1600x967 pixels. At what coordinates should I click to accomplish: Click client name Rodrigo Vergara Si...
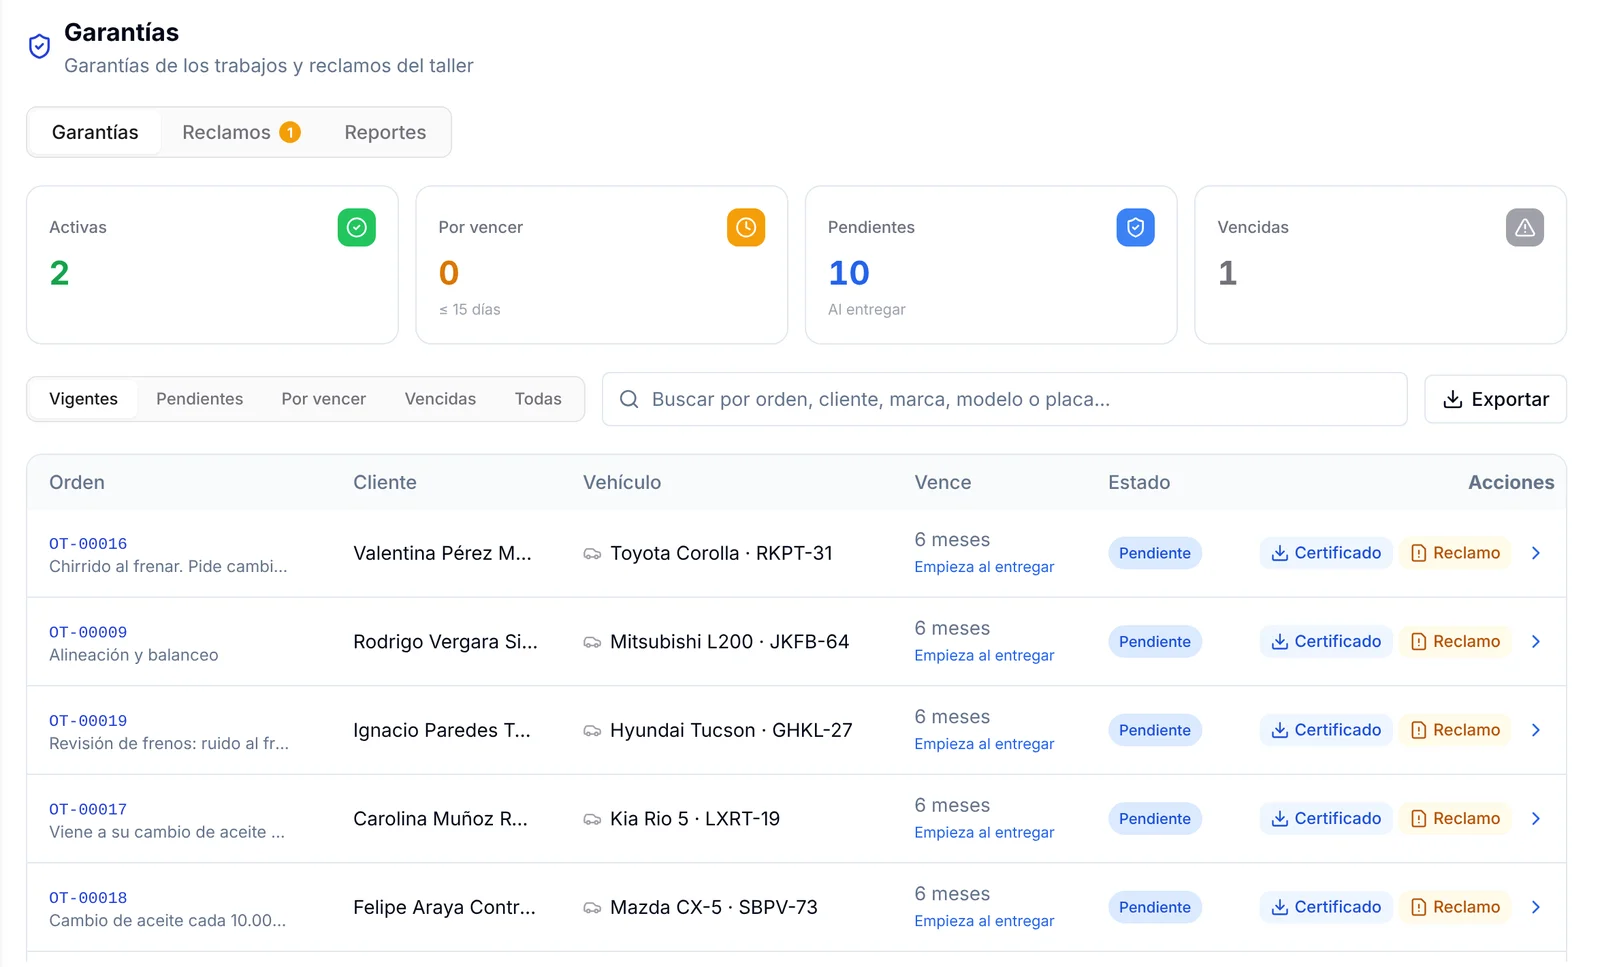(x=445, y=642)
